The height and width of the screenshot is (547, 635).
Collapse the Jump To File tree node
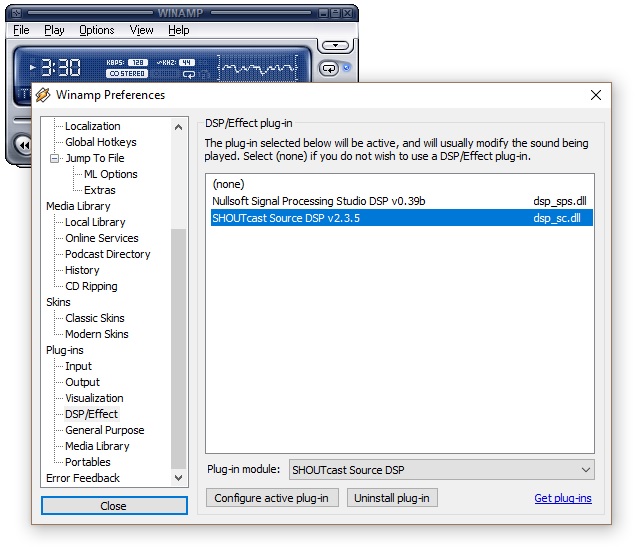point(54,158)
